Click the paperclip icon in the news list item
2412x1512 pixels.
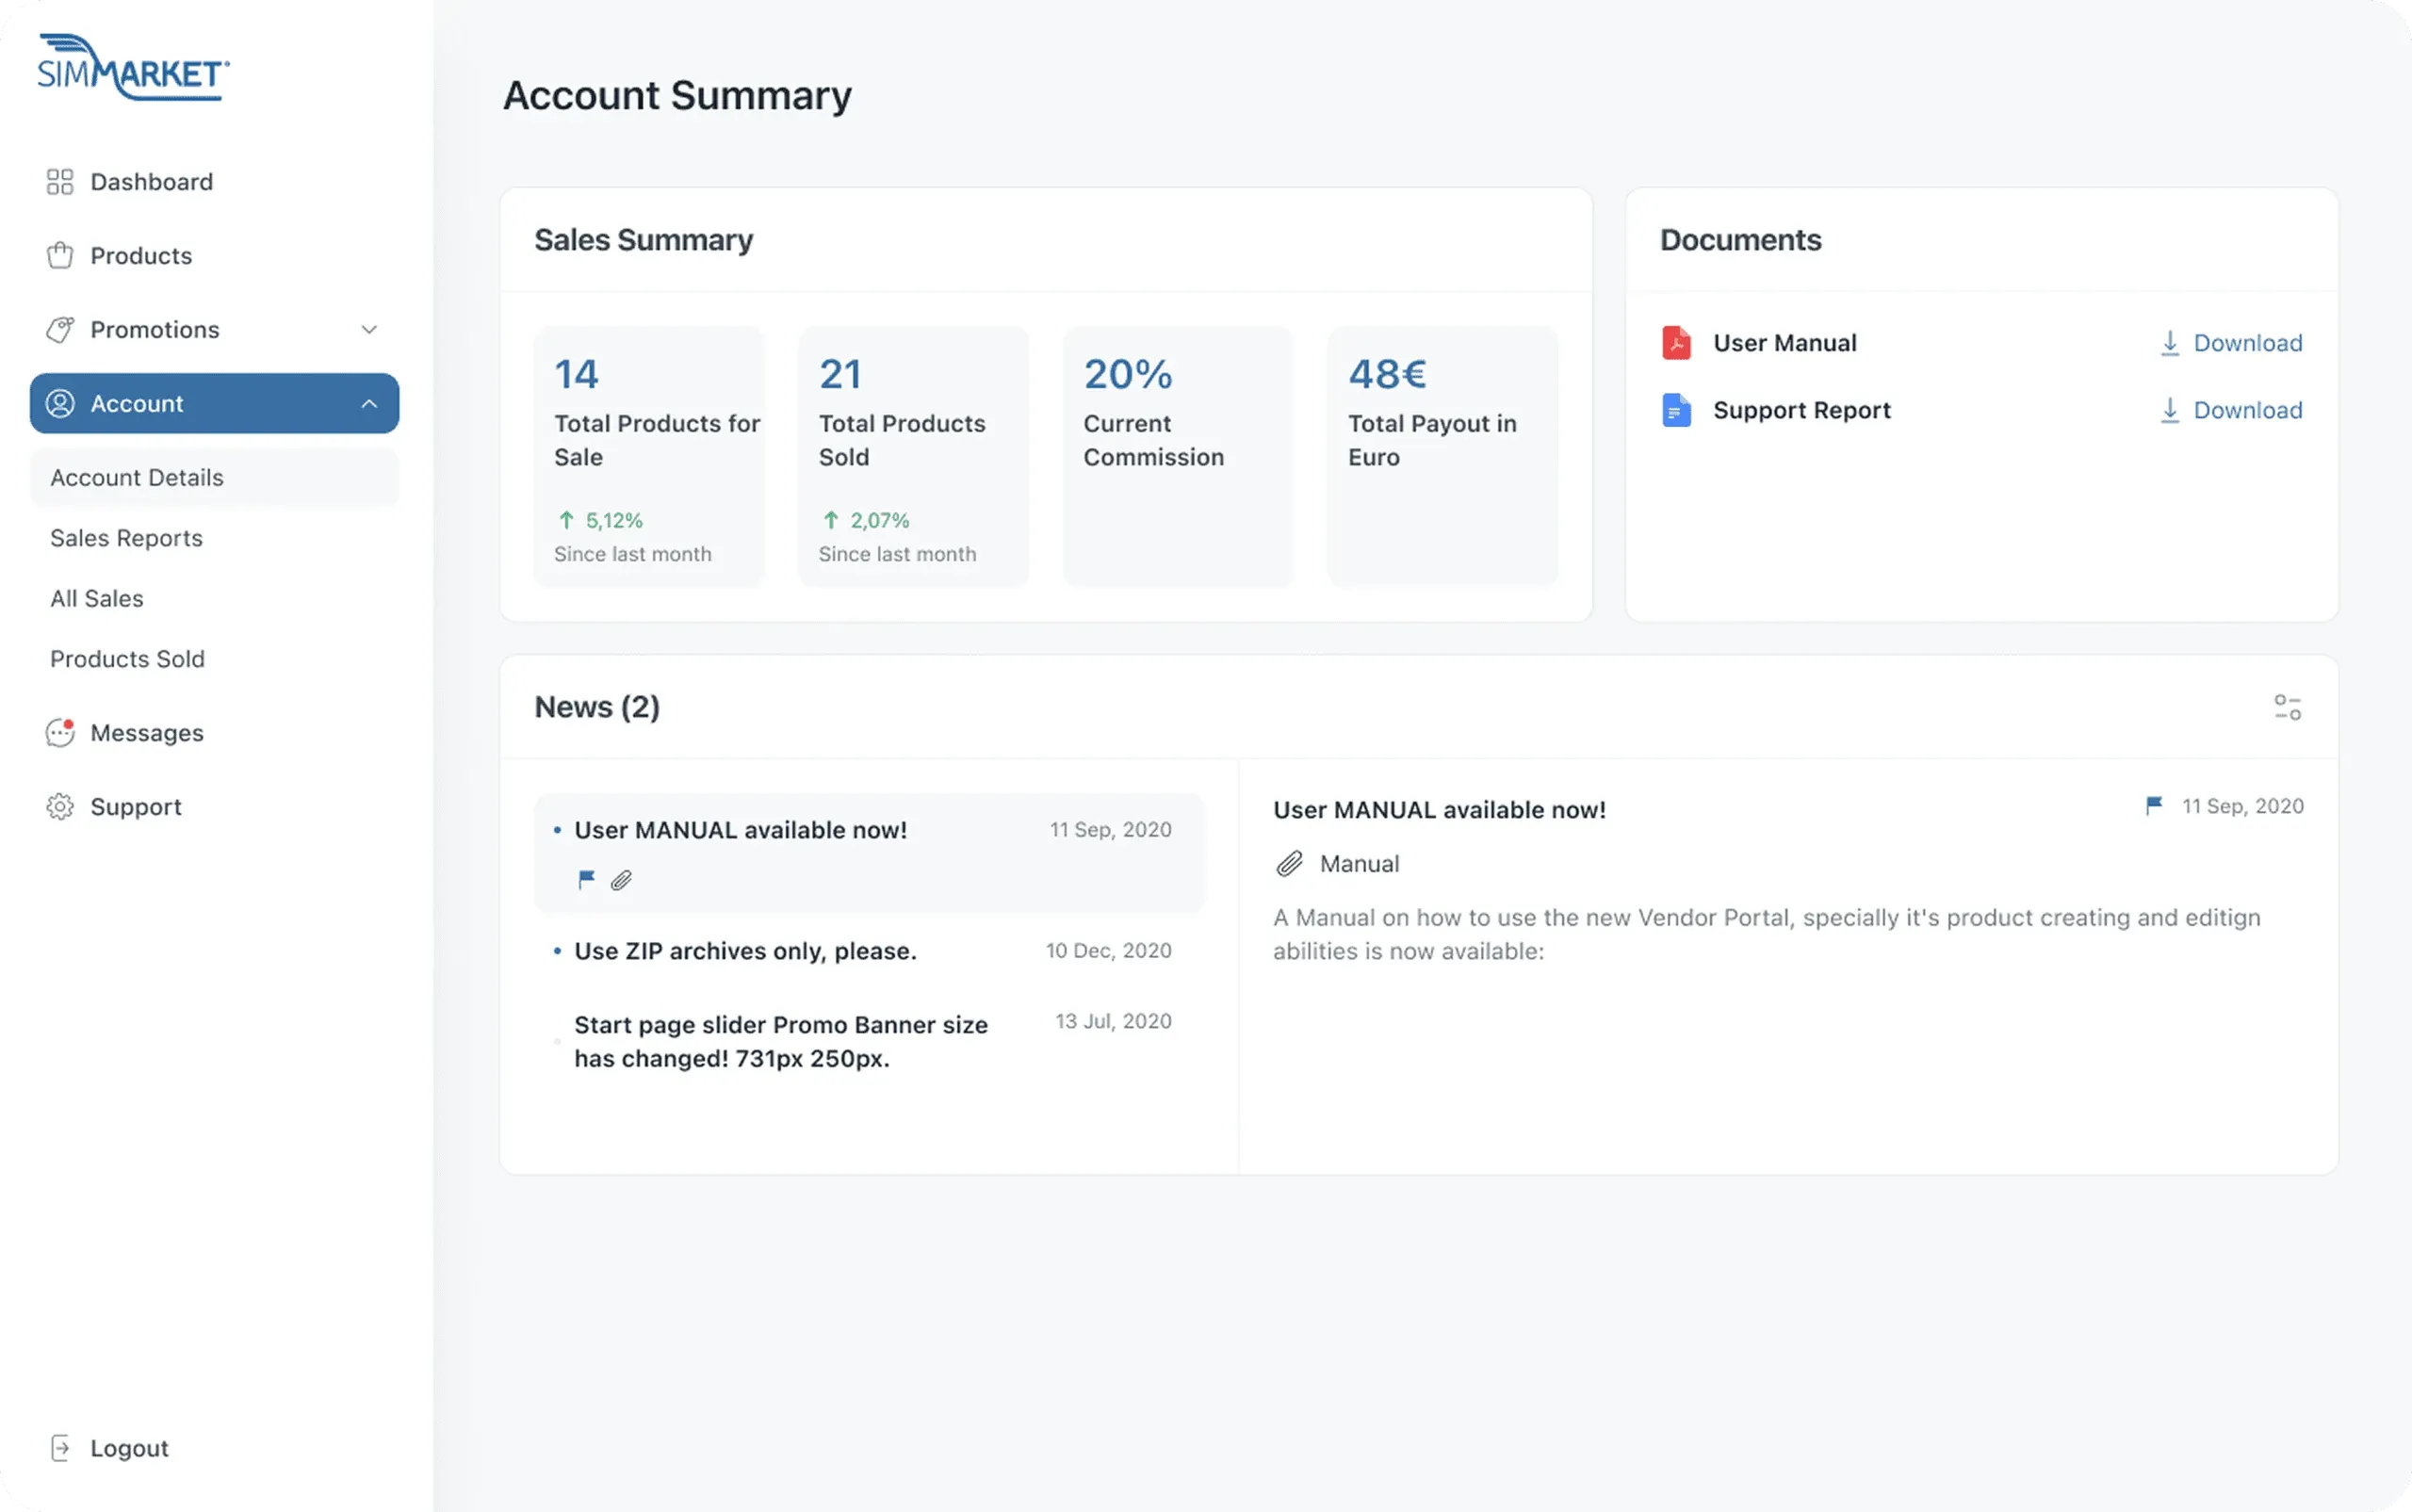(622, 880)
